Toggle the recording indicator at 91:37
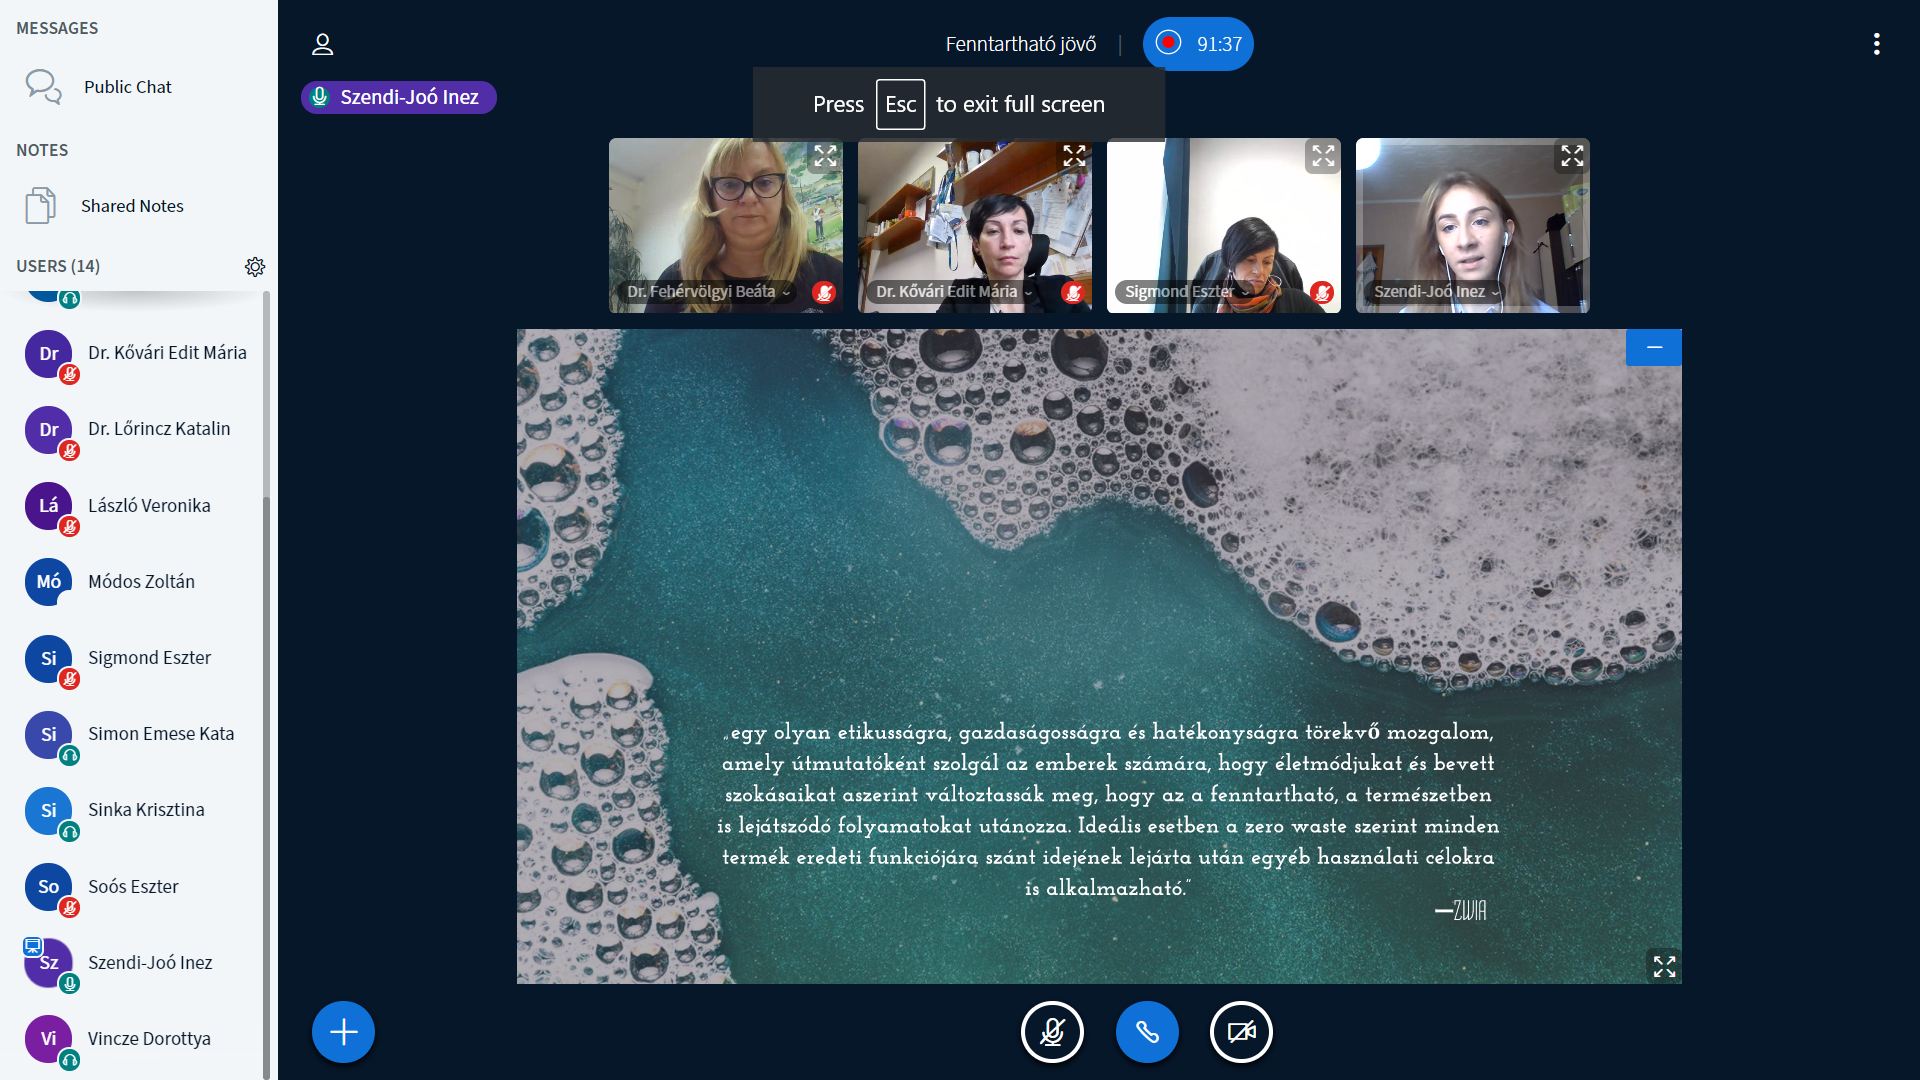This screenshot has width=1920, height=1080. coord(1198,44)
